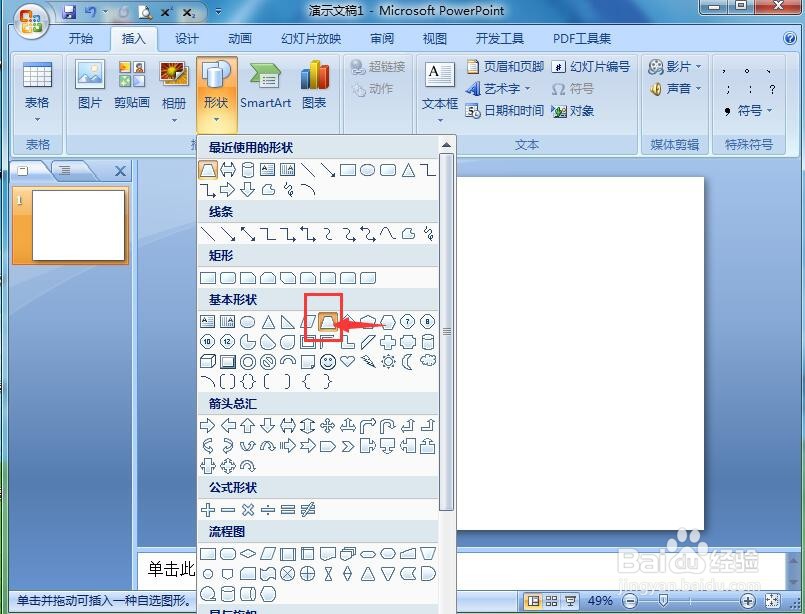Select the heart shape in basic shapes
Viewport: 805px width, 614px height.
point(347,362)
